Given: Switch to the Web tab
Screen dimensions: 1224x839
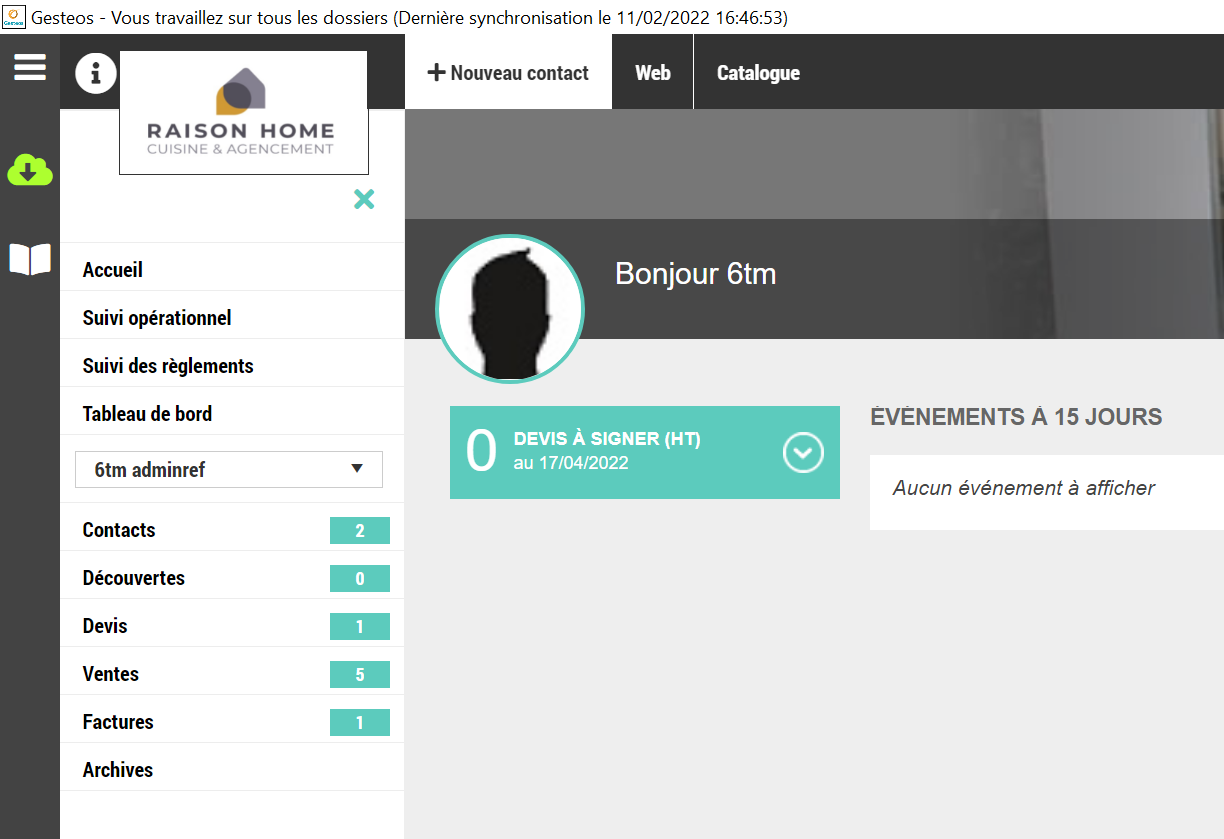Looking at the screenshot, I should pos(653,73).
